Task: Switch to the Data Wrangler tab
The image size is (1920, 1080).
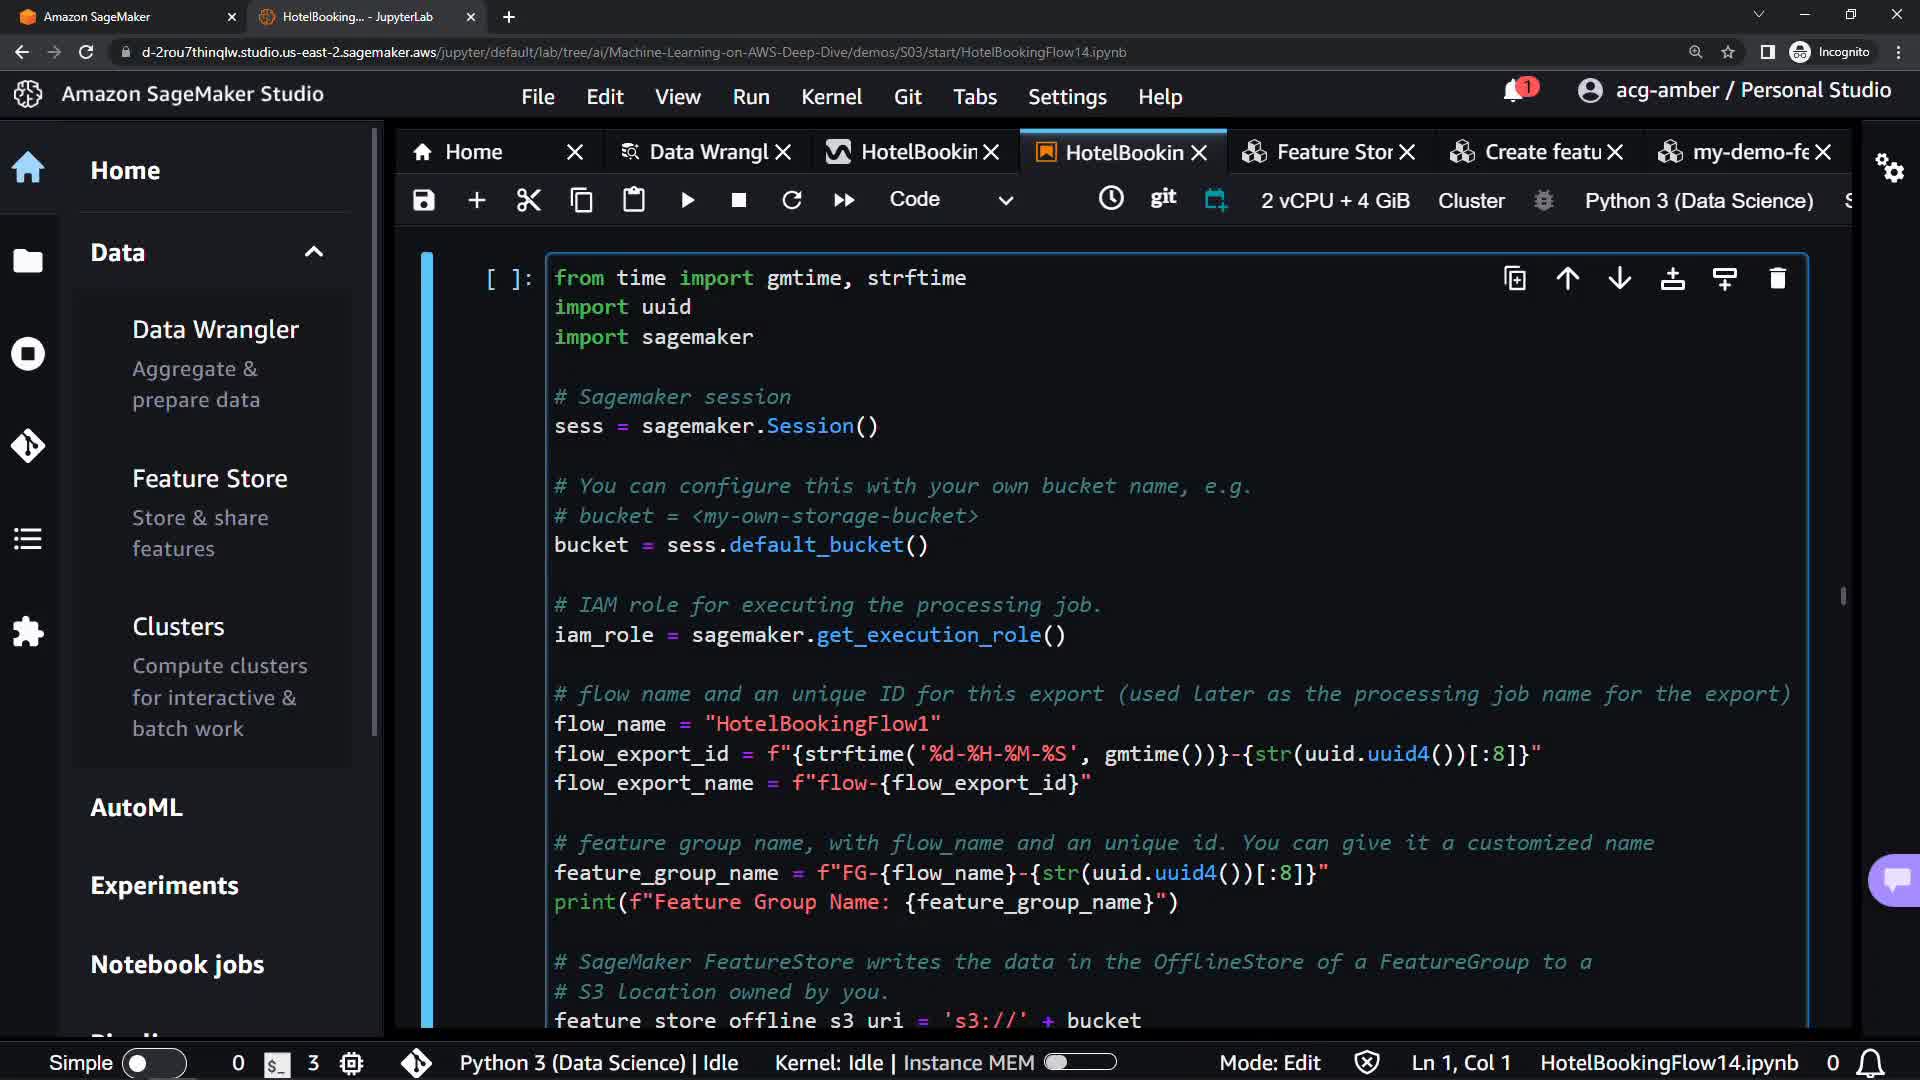Action: tap(708, 152)
